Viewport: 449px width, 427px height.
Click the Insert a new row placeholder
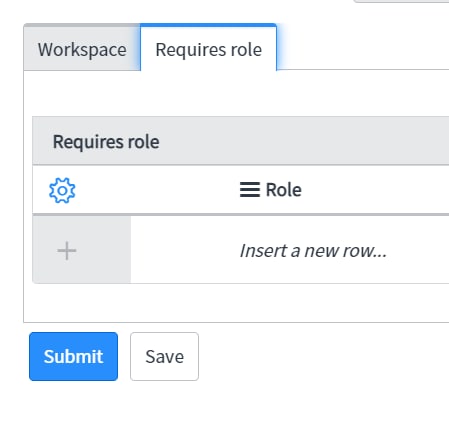(x=313, y=251)
